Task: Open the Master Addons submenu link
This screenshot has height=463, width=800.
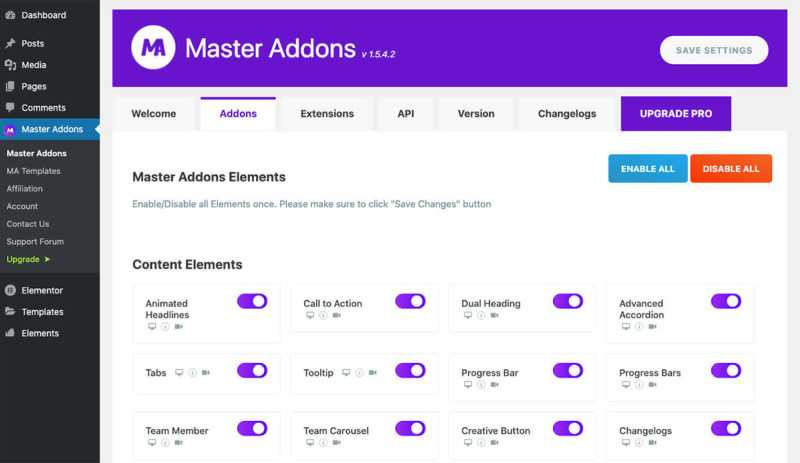Action: (x=37, y=153)
